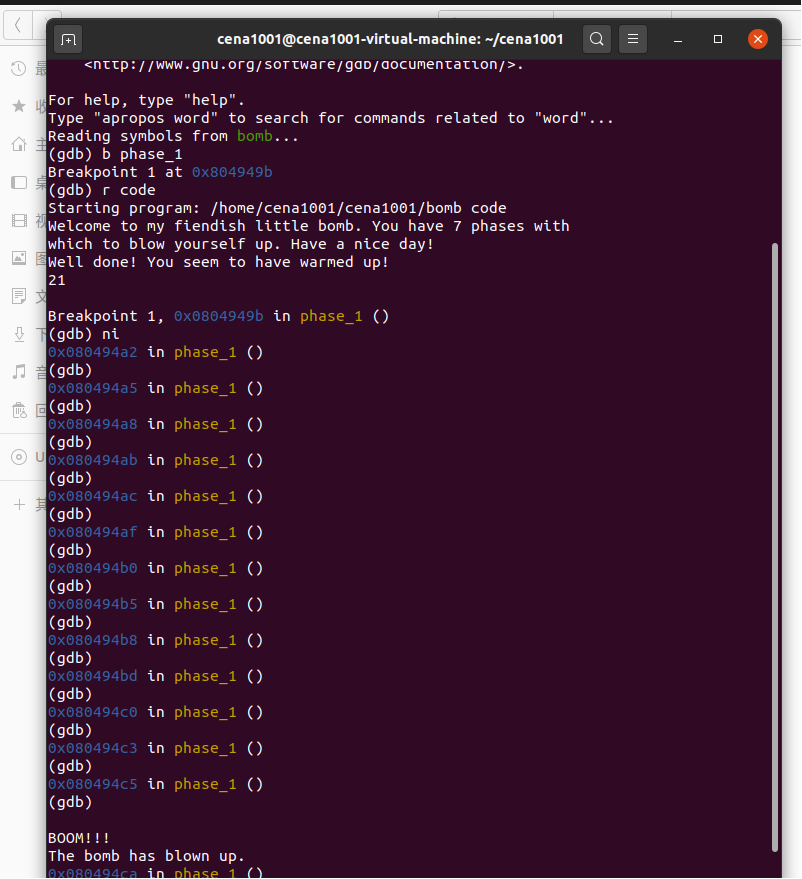Open Downloads in Files sidebar
Image resolution: width=802 pixels, height=879 pixels.
coord(19,334)
